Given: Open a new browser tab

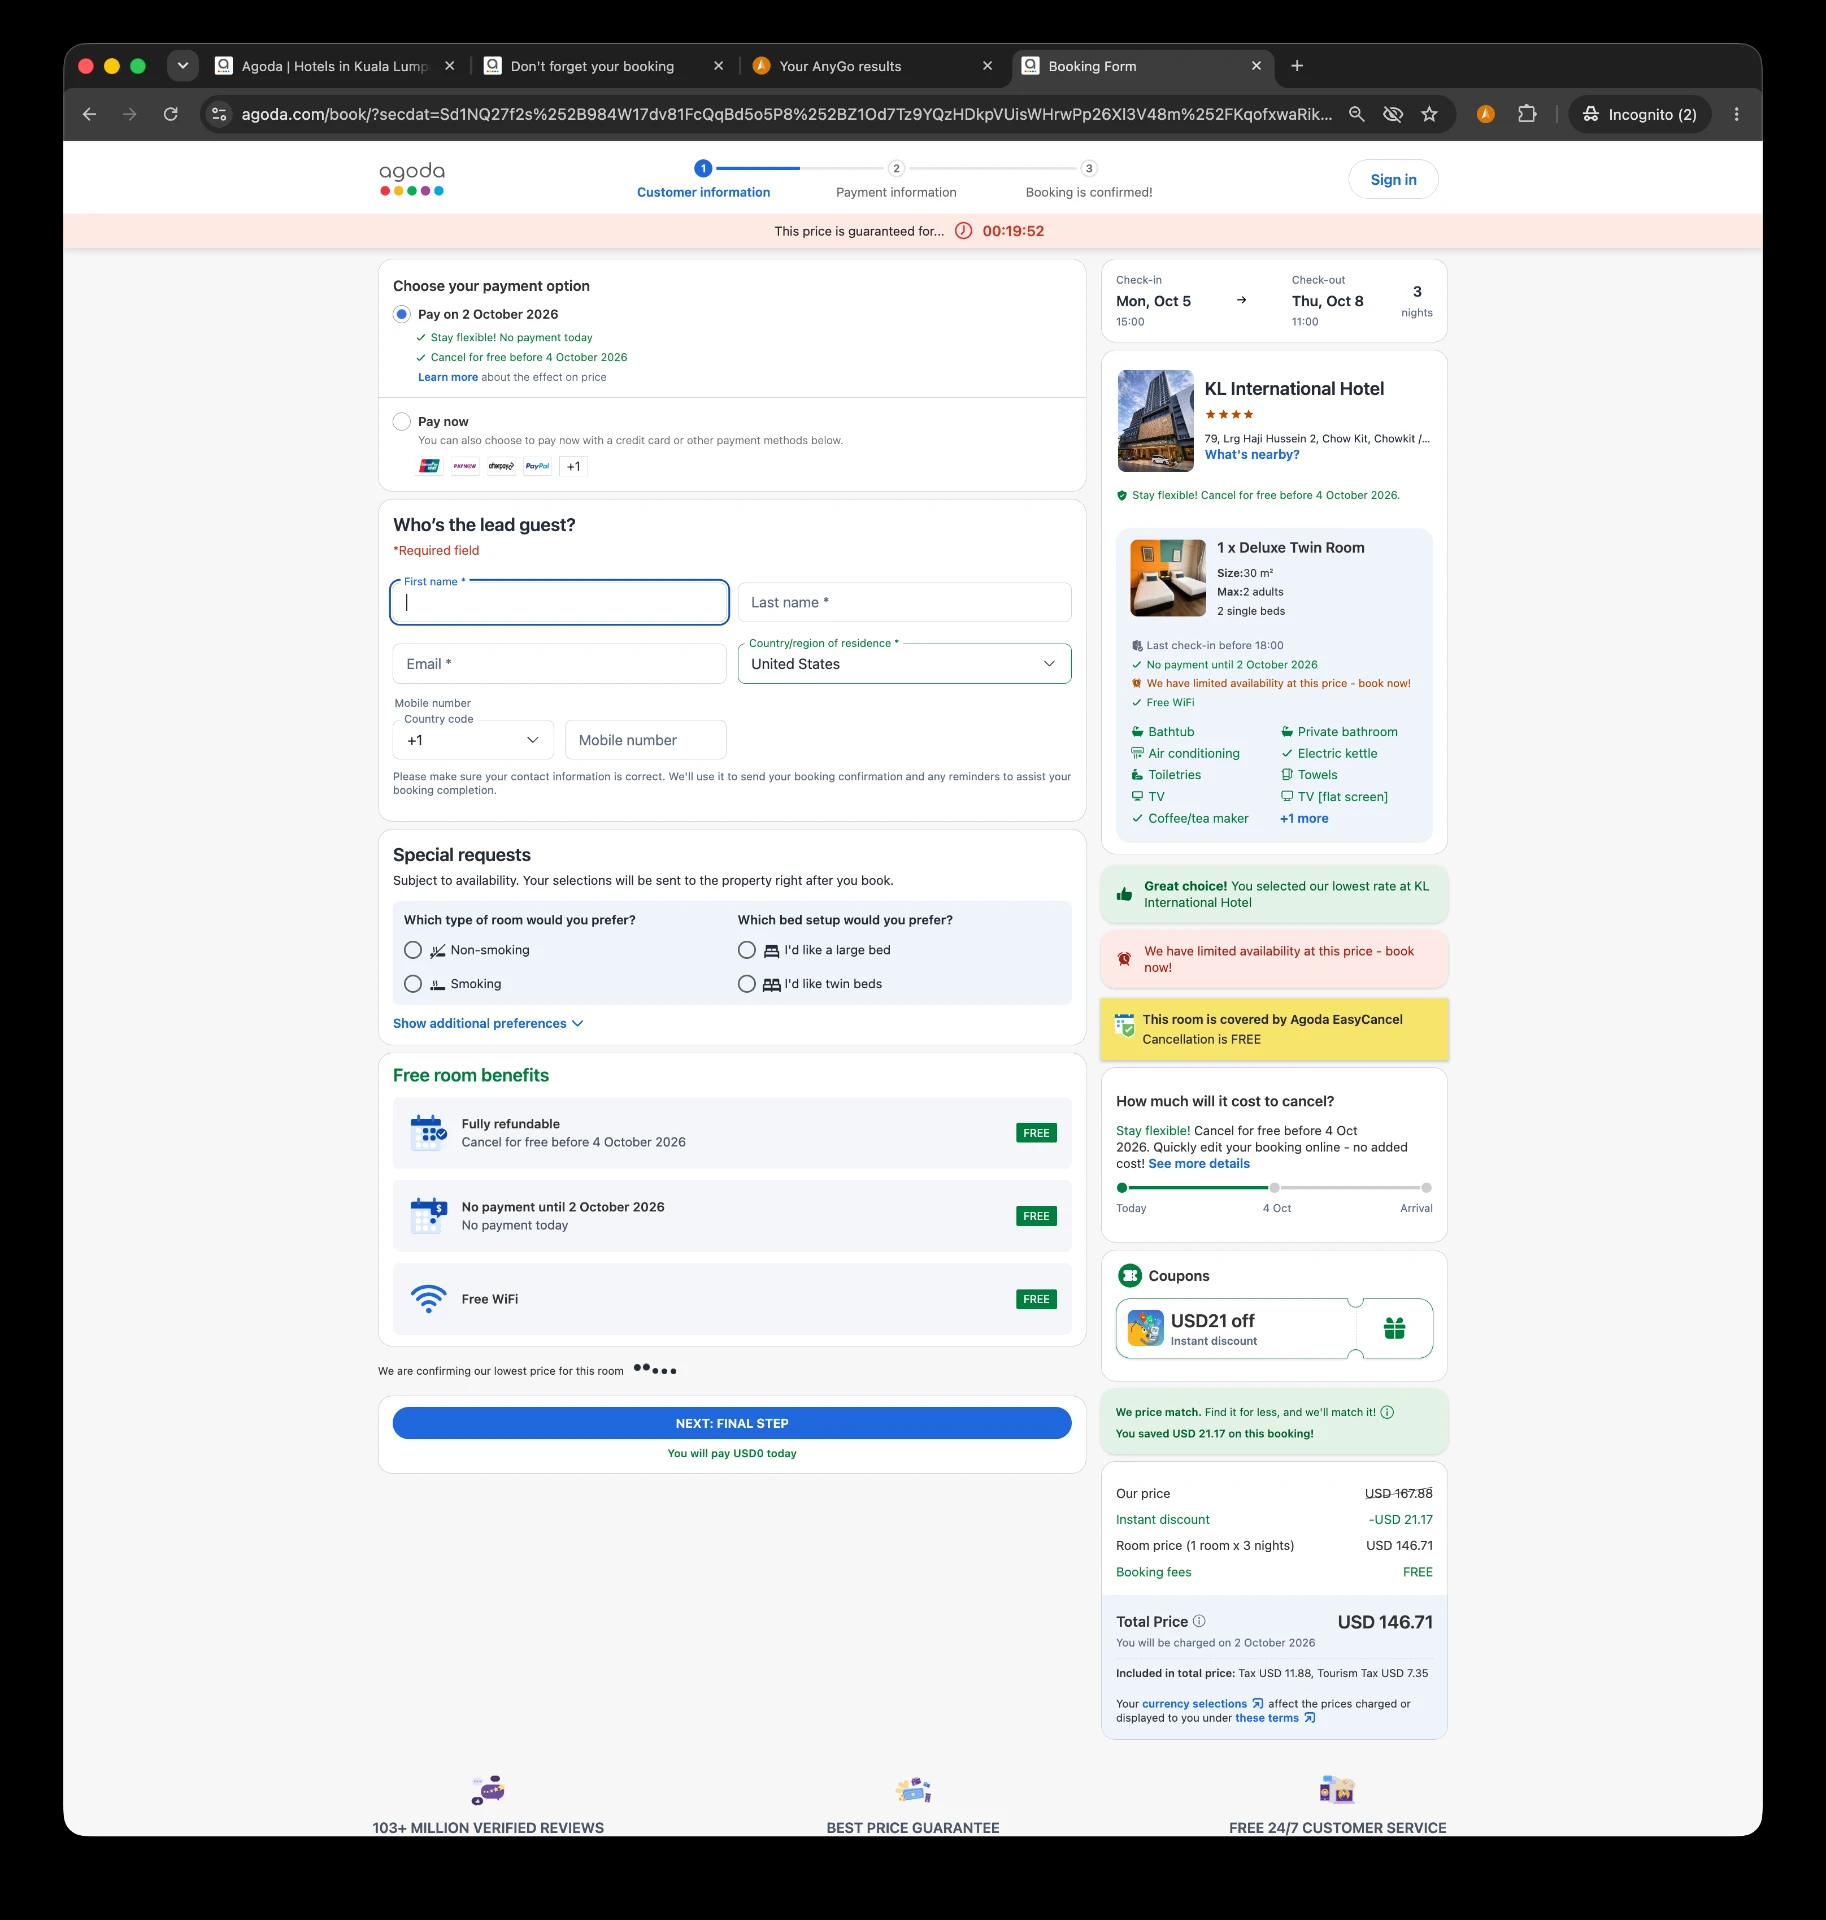Looking at the screenshot, I should [x=1297, y=66].
